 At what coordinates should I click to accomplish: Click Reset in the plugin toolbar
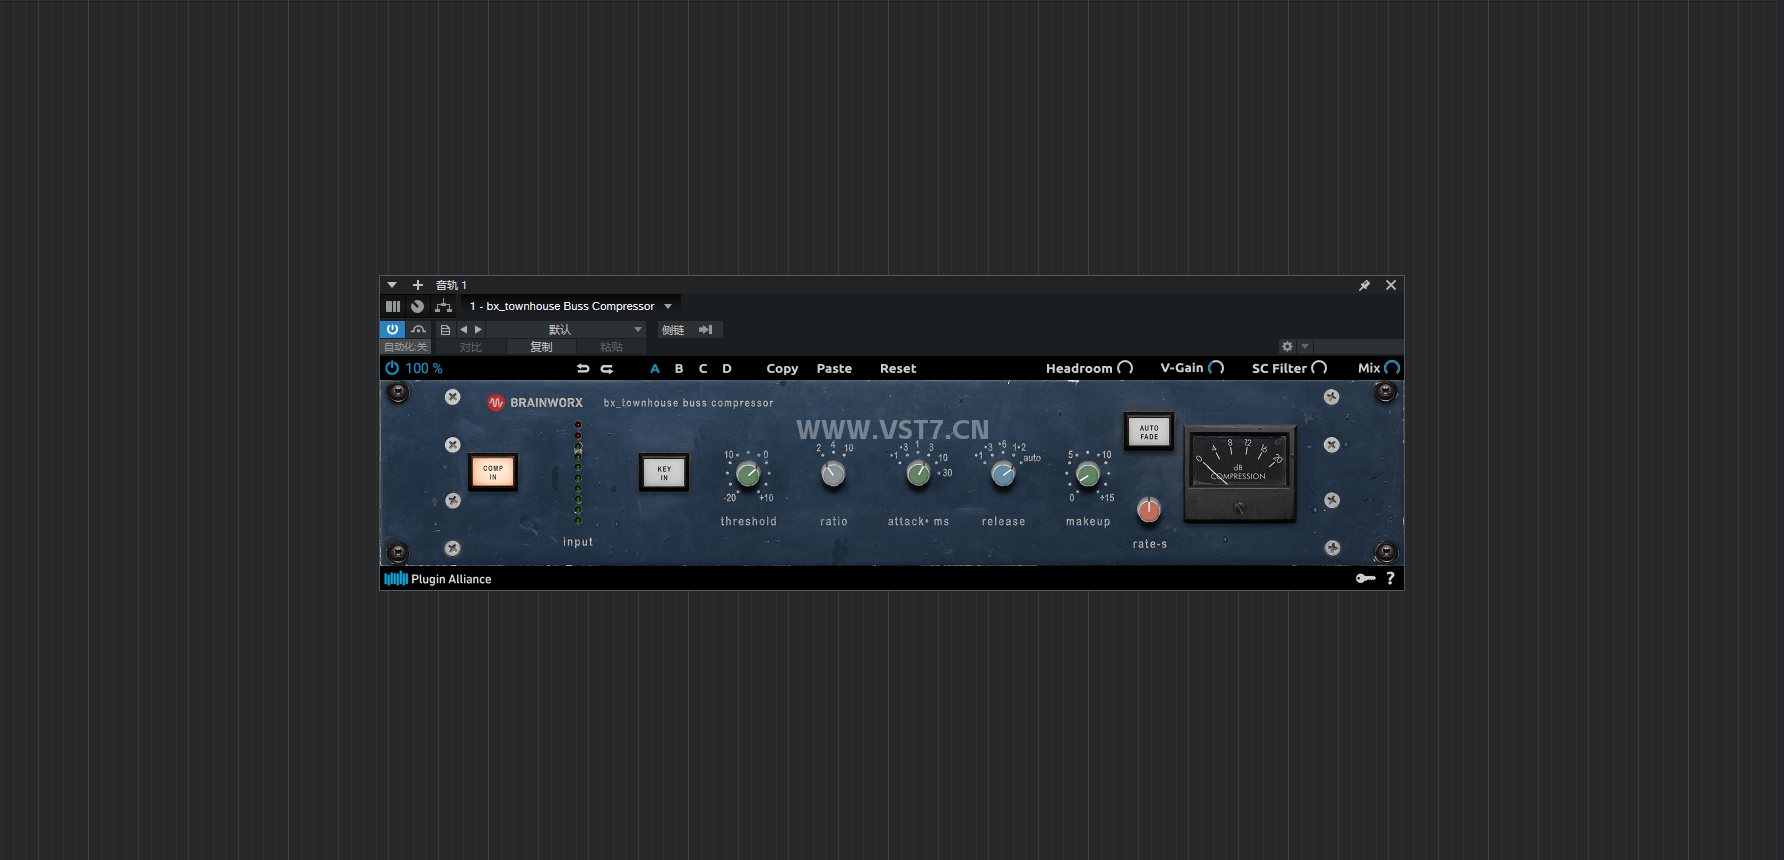pos(898,368)
